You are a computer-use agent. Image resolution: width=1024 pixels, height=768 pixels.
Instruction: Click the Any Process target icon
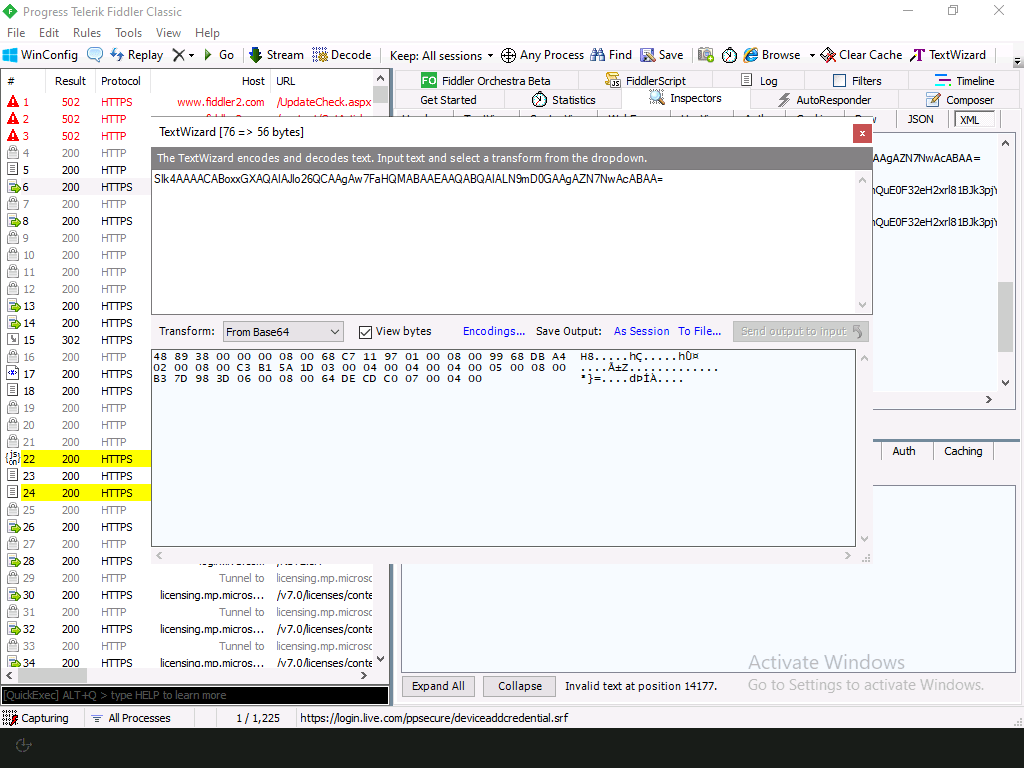[x=508, y=55]
